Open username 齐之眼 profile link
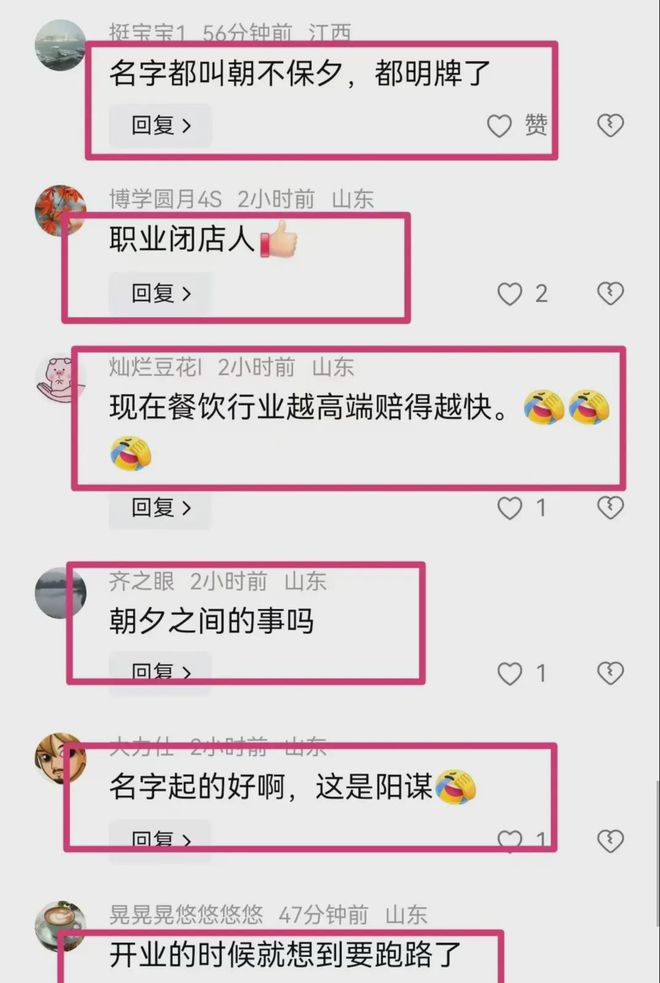Screen dimensions: 660x983 (x=142, y=581)
